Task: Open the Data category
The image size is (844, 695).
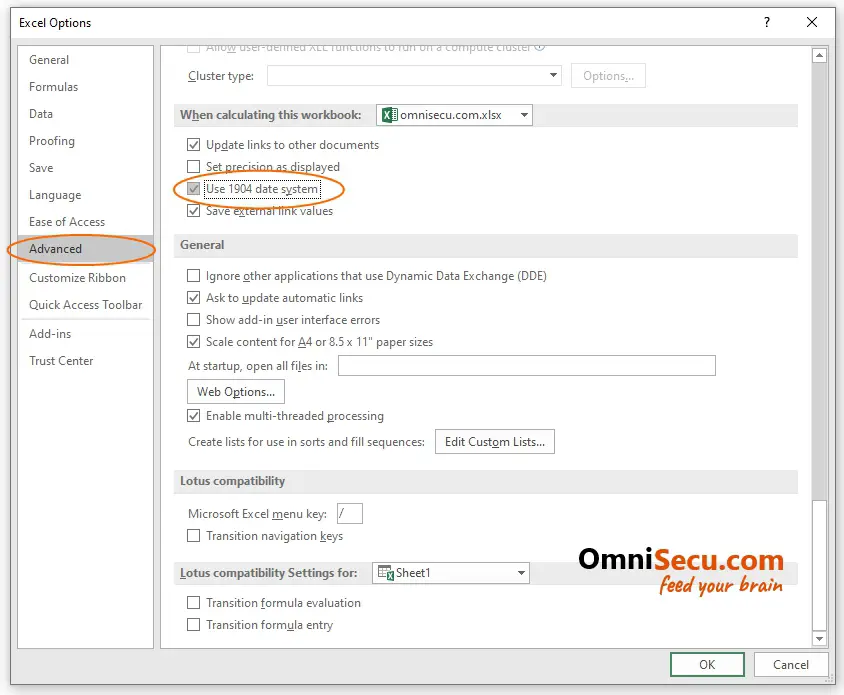Action: pyautogui.click(x=85, y=114)
